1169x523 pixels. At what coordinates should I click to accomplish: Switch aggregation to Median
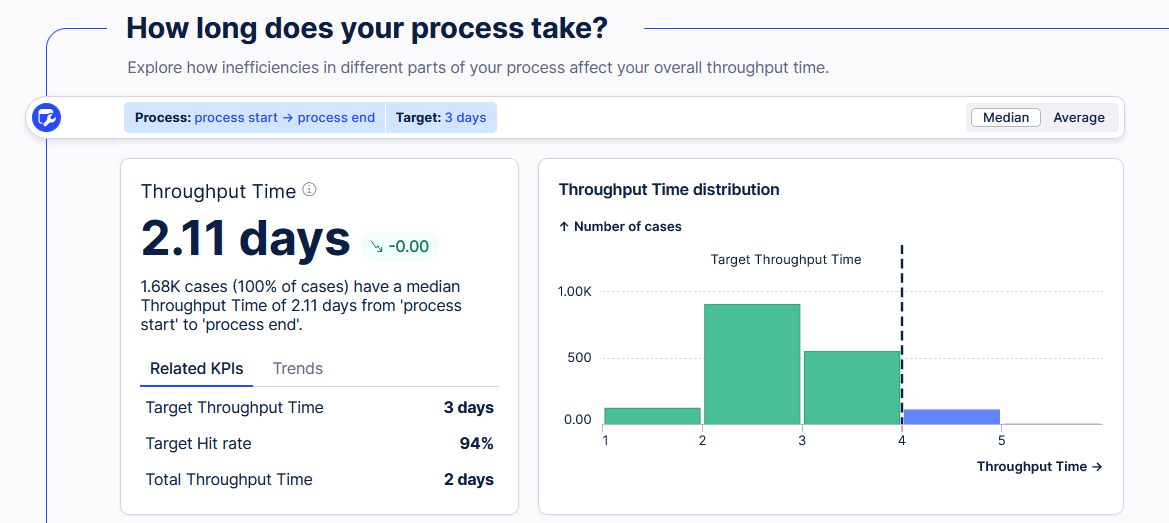(x=1006, y=118)
